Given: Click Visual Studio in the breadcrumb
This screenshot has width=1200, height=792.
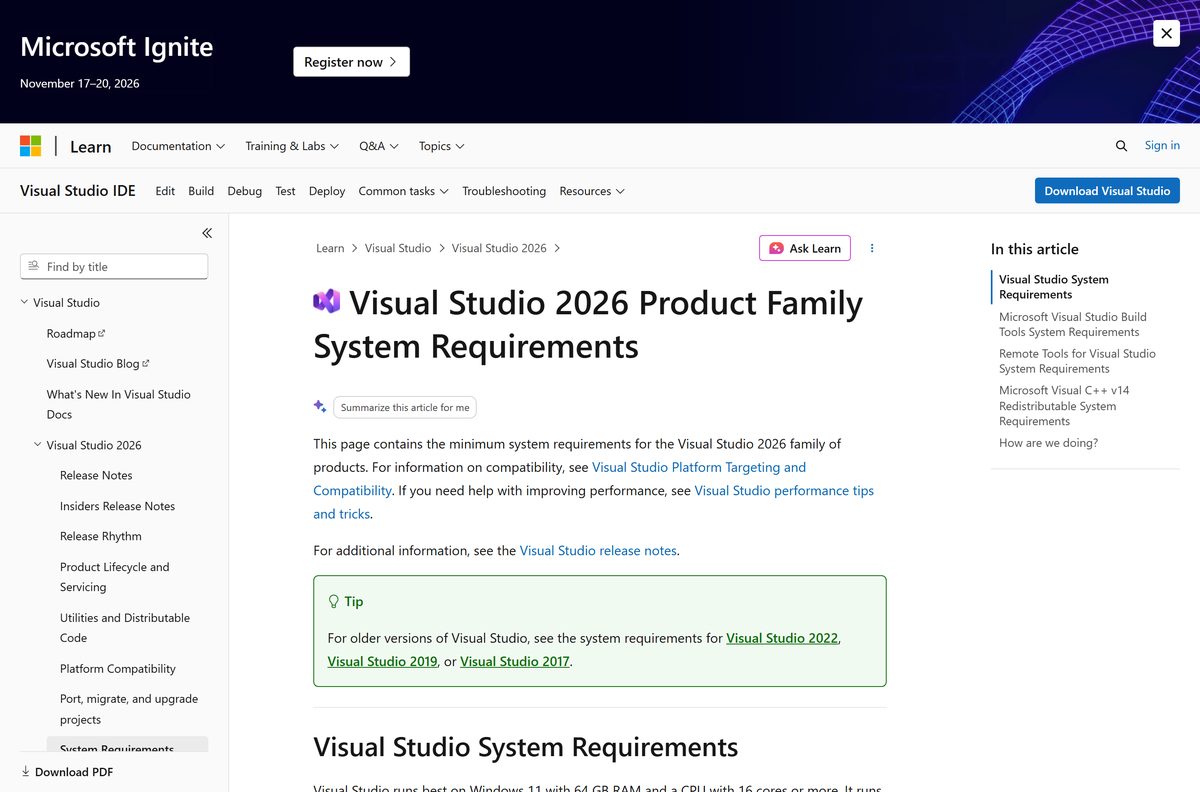Looking at the screenshot, I should tap(398, 248).
